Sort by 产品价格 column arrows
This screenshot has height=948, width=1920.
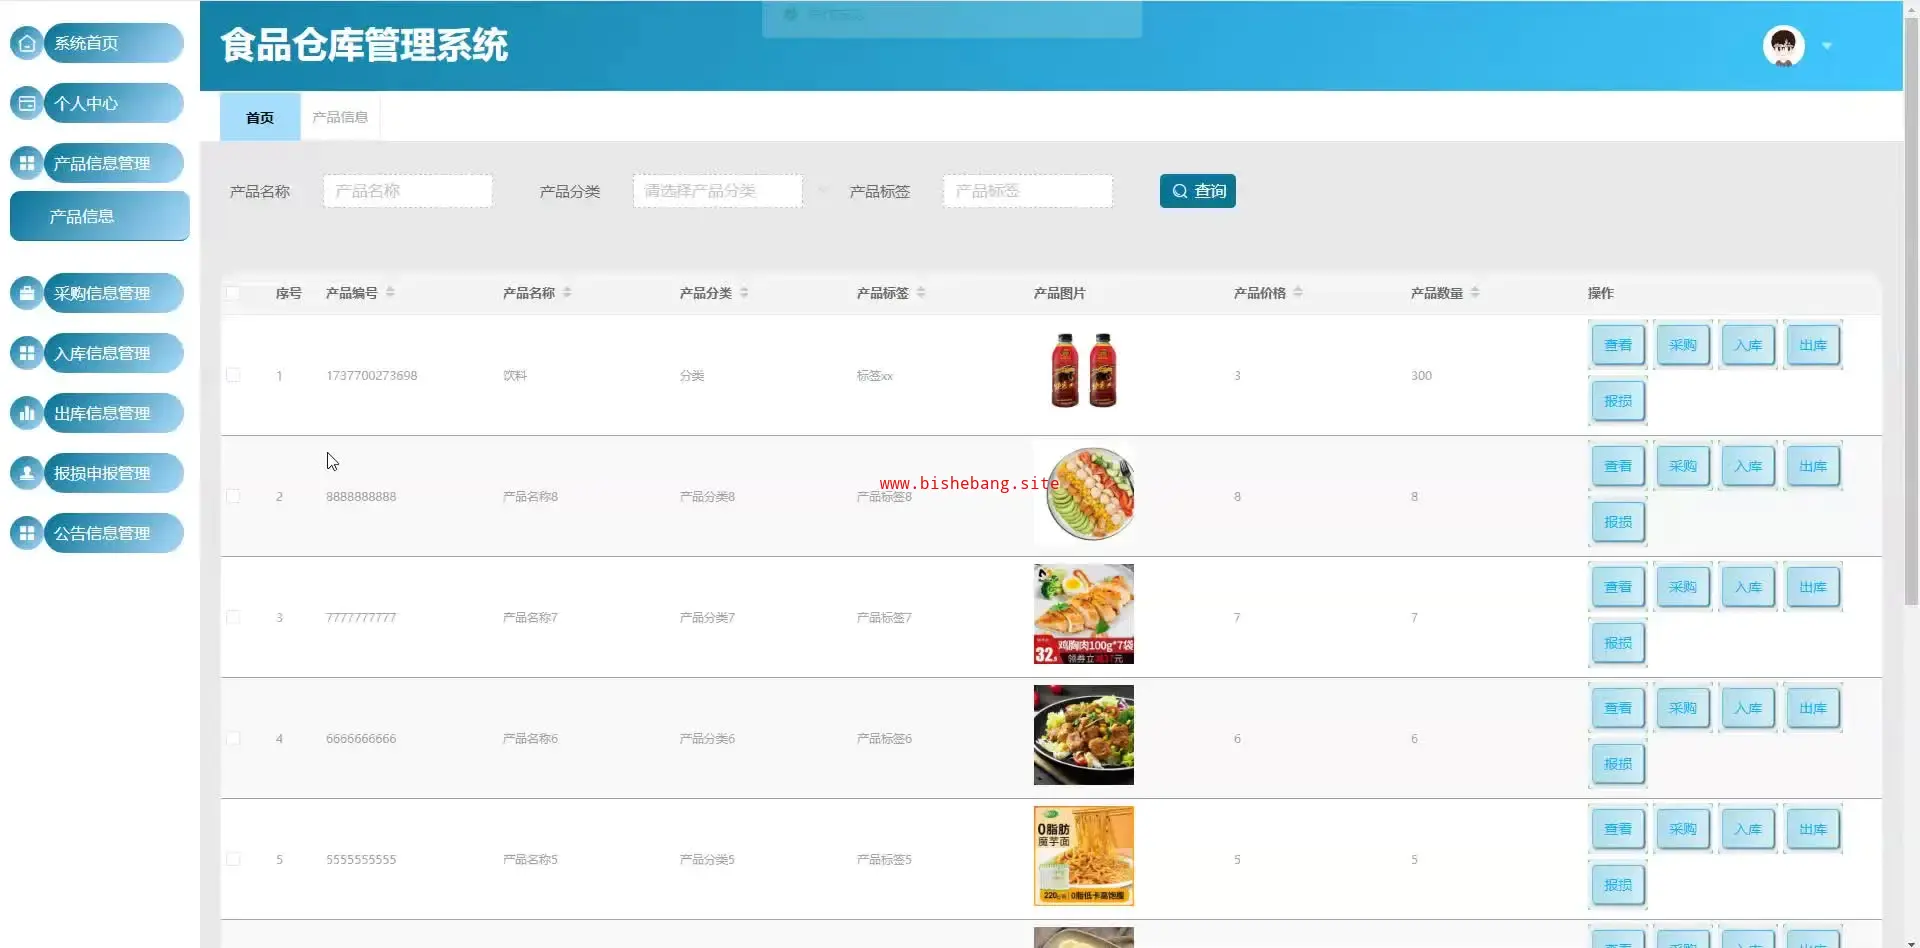(x=1298, y=292)
